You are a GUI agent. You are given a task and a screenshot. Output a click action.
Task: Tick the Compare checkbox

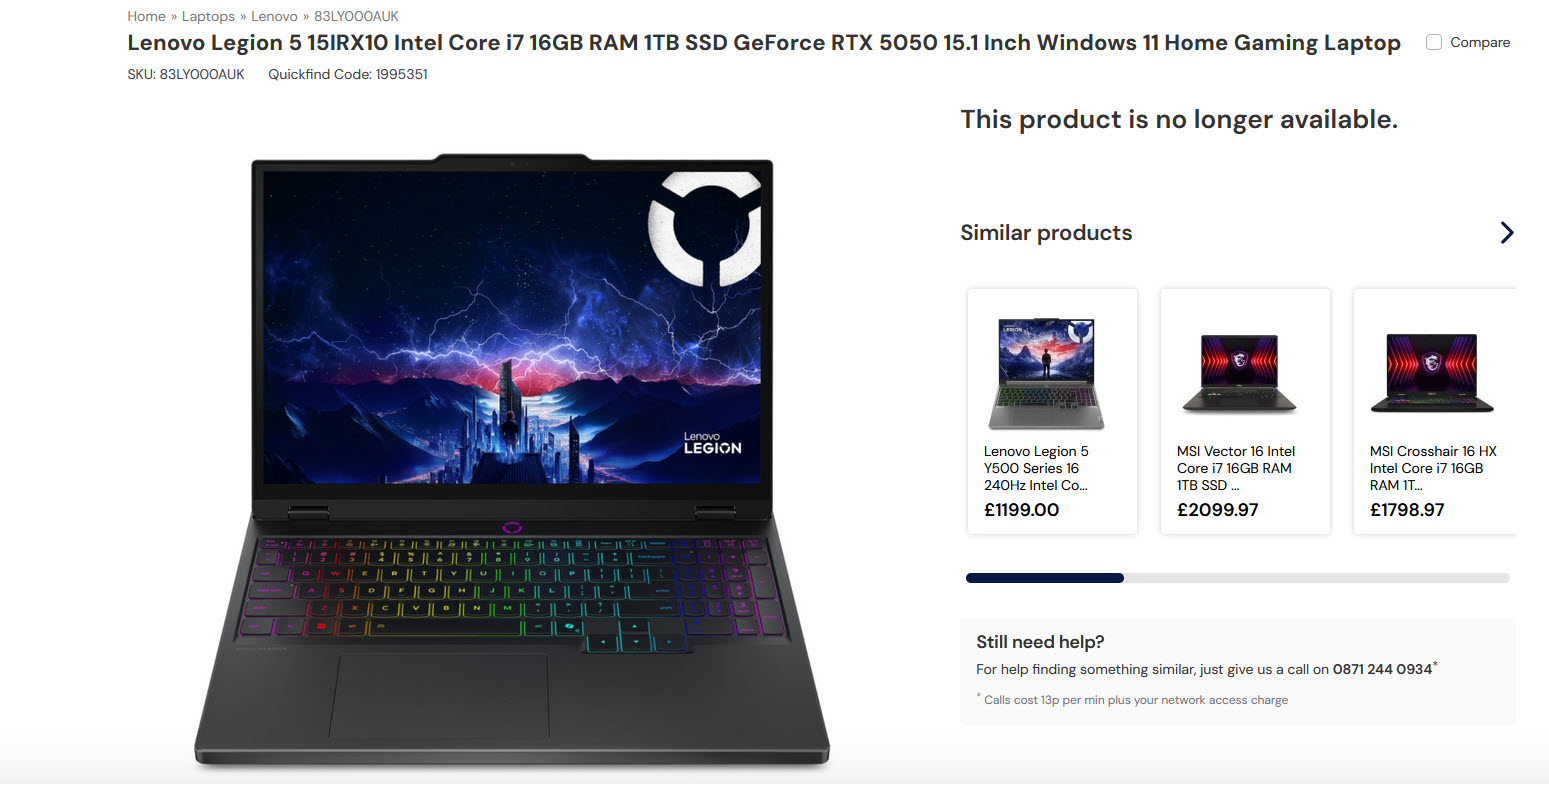pos(1433,42)
